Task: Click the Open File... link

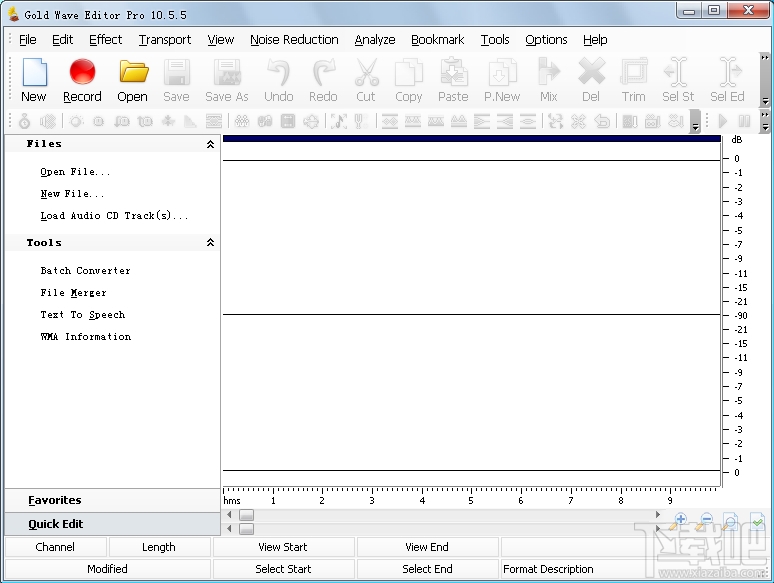Action: pos(75,172)
